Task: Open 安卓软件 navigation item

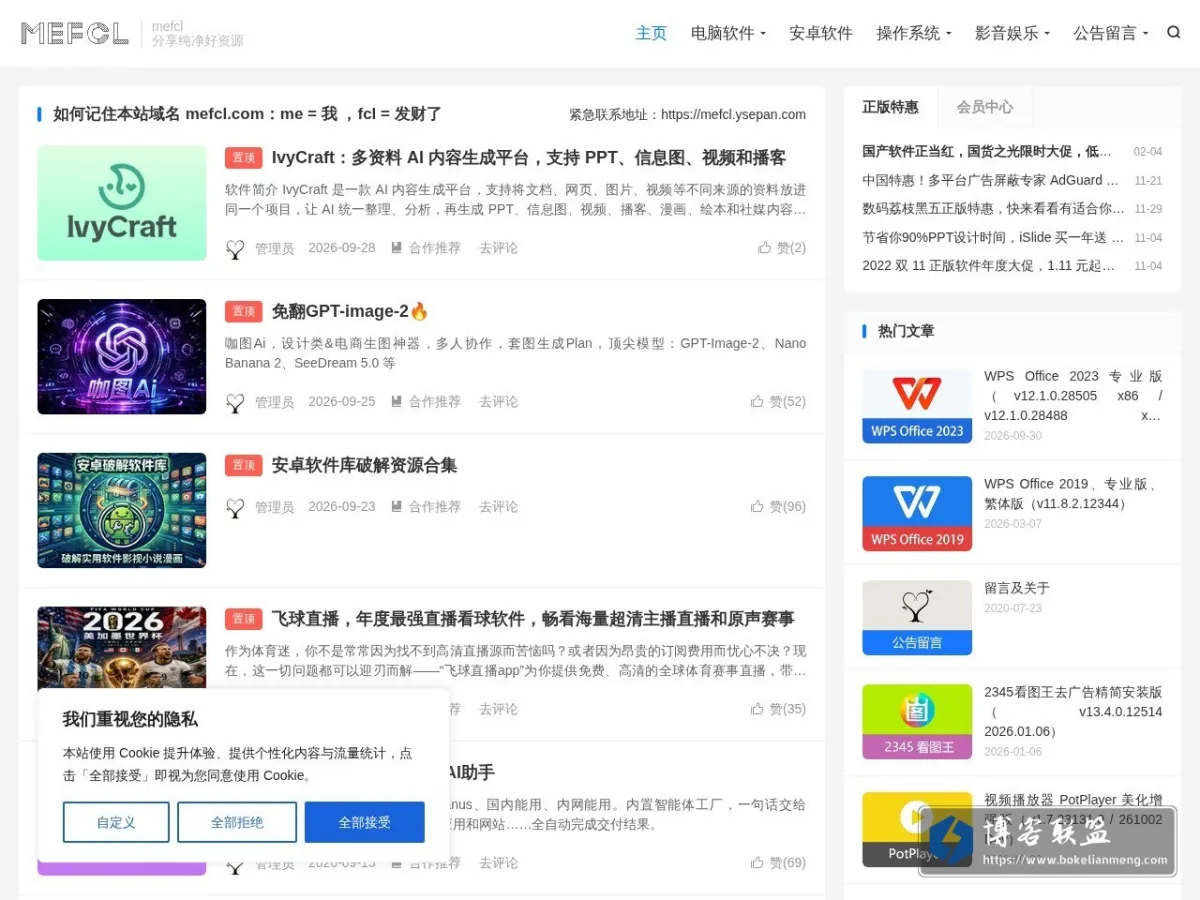Action: (x=821, y=33)
